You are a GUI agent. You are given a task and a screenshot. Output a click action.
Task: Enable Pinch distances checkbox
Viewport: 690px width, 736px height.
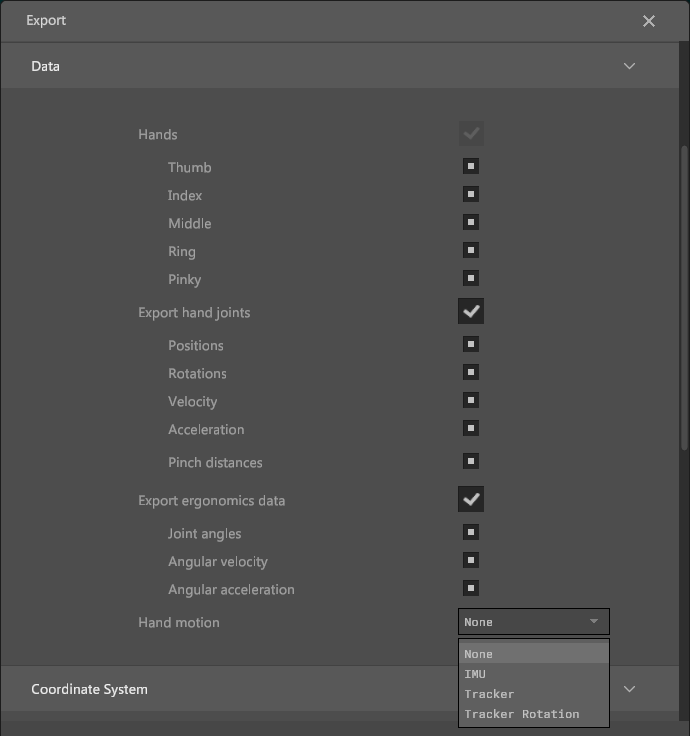[x=471, y=461]
